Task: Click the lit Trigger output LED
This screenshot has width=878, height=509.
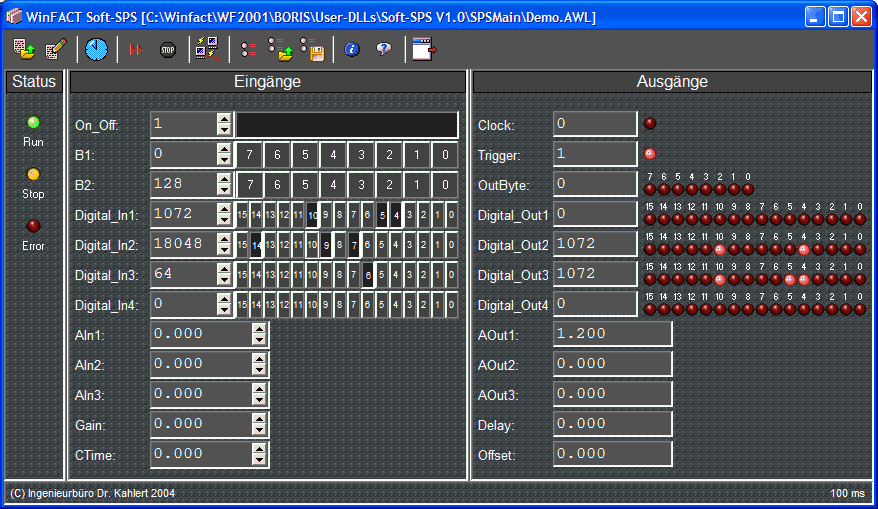Action: [x=650, y=153]
